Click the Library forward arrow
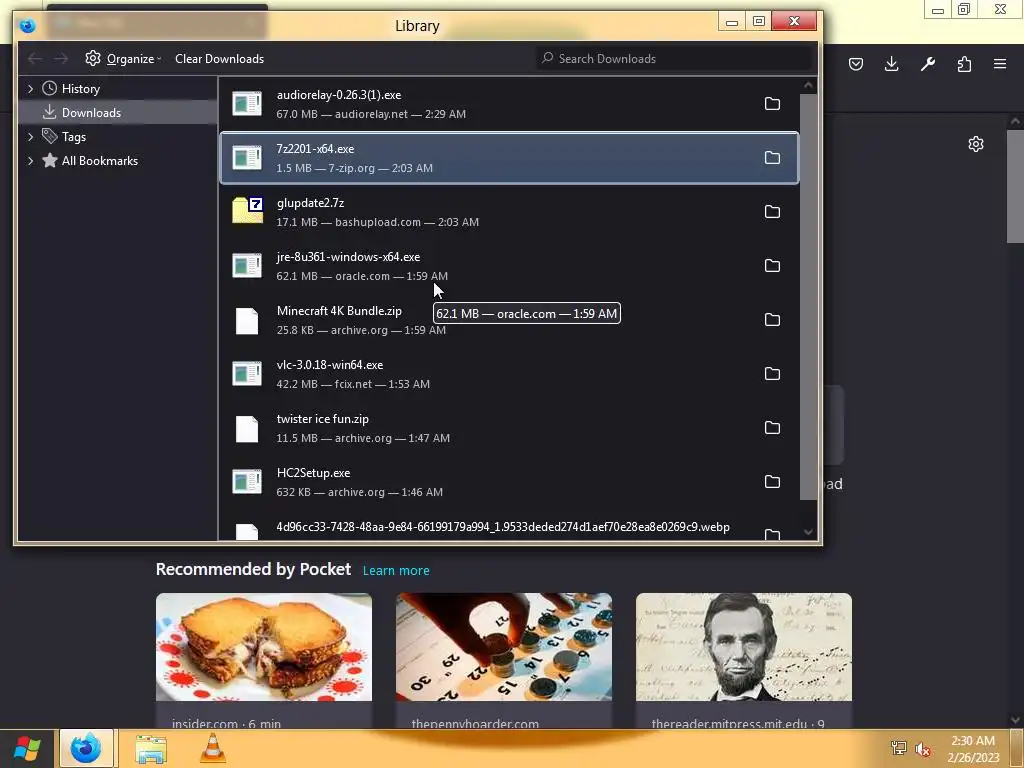 click(61, 59)
